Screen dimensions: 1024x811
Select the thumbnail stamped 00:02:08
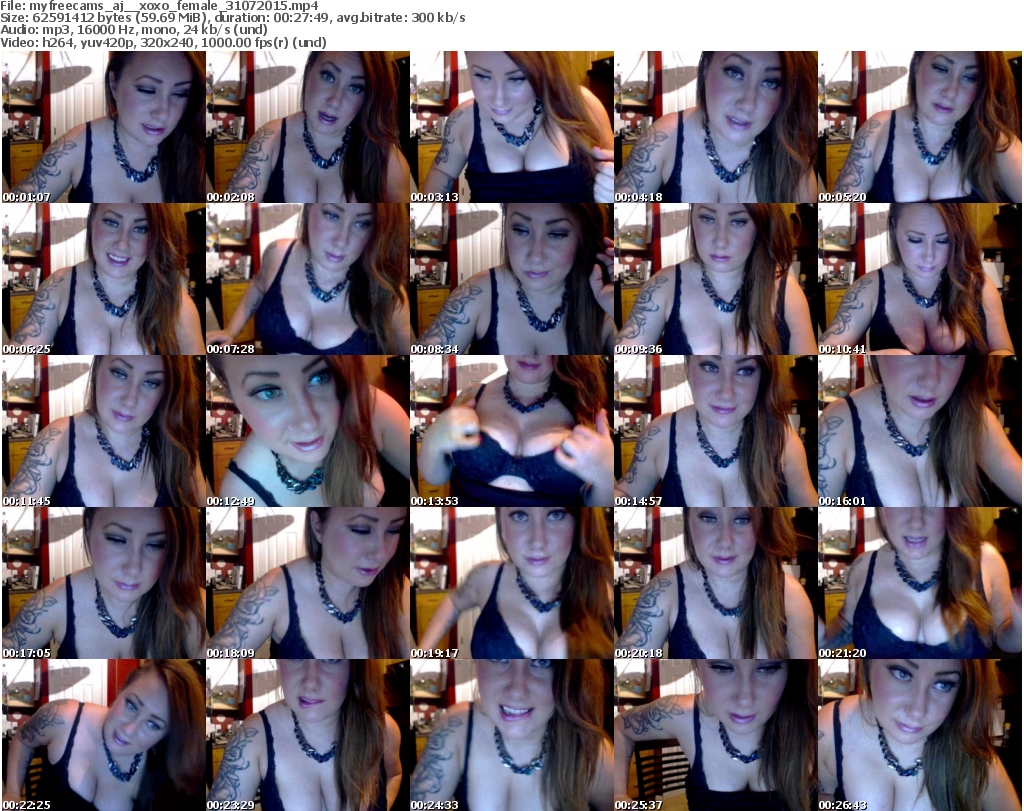pos(308,127)
